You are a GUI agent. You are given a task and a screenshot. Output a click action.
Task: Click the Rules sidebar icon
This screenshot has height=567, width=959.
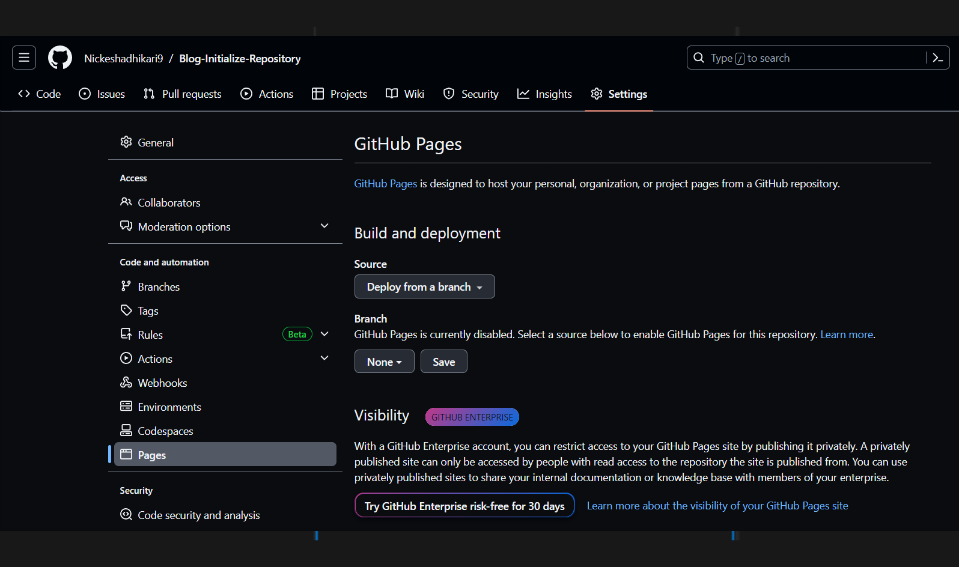[126, 334]
